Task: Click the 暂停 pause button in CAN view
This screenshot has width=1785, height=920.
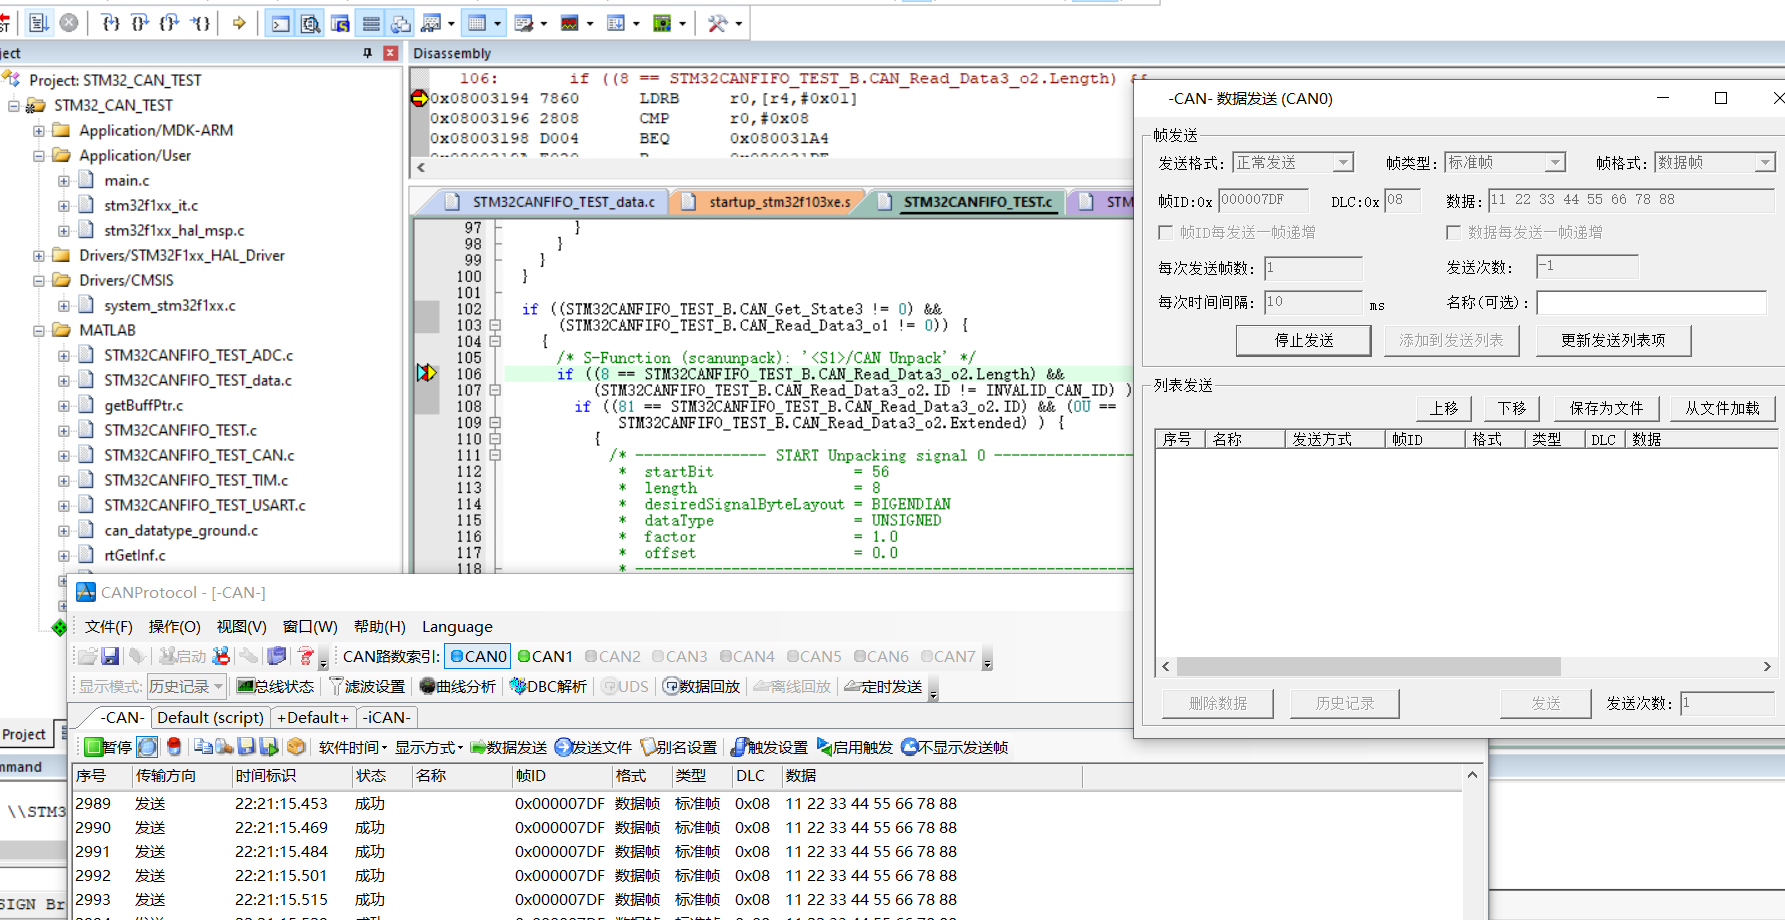Action: [x=108, y=747]
